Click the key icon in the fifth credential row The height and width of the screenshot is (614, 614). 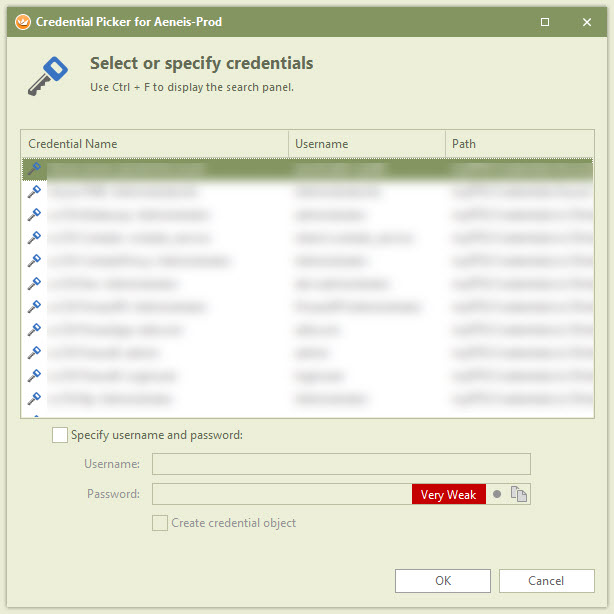(x=34, y=261)
